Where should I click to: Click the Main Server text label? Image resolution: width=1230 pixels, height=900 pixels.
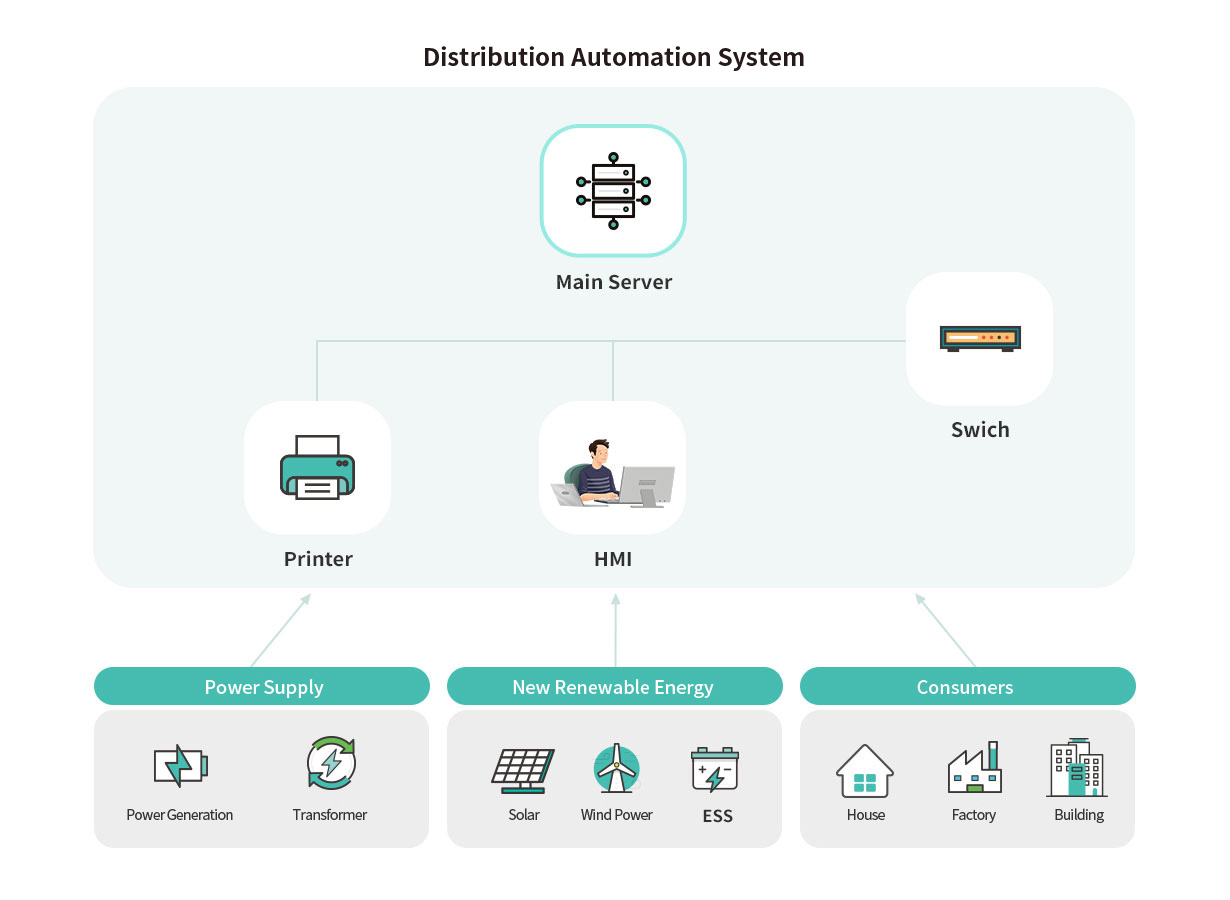tap(613, 282)
